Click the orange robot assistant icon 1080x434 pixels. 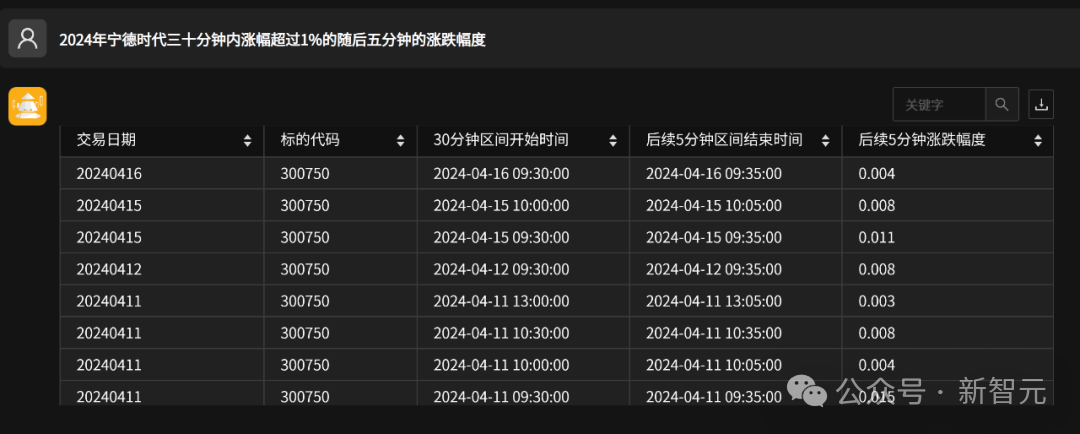click(28, 106)
